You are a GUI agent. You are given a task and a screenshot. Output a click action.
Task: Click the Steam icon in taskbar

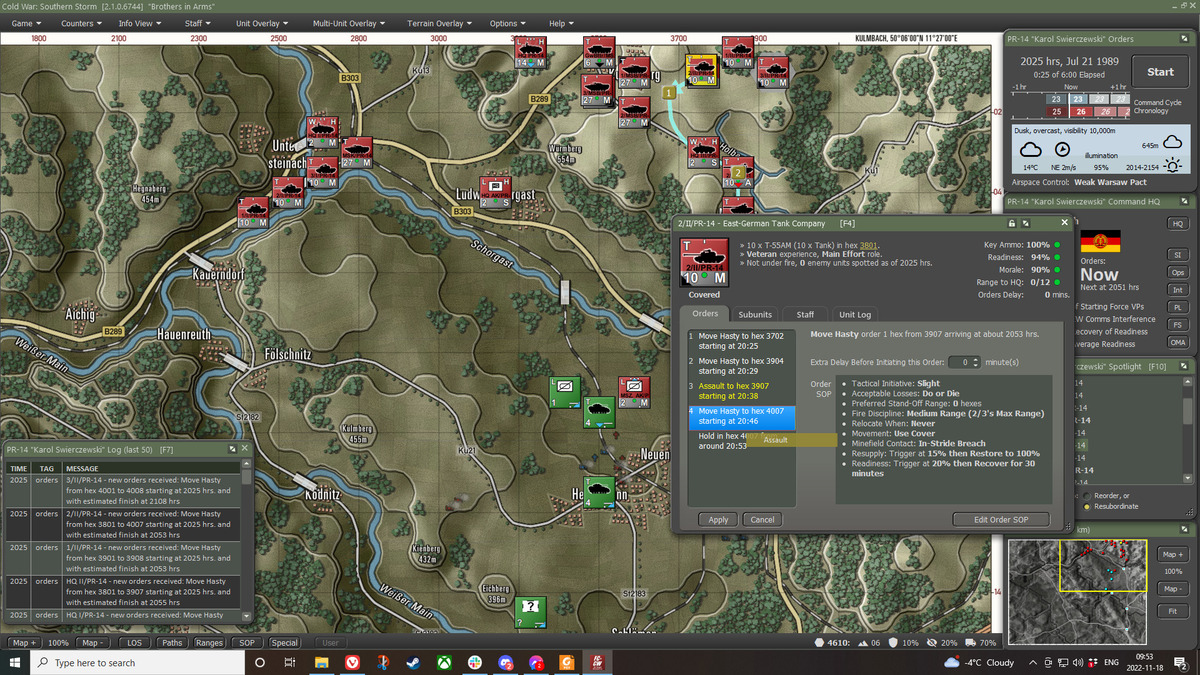pos(412,662)
